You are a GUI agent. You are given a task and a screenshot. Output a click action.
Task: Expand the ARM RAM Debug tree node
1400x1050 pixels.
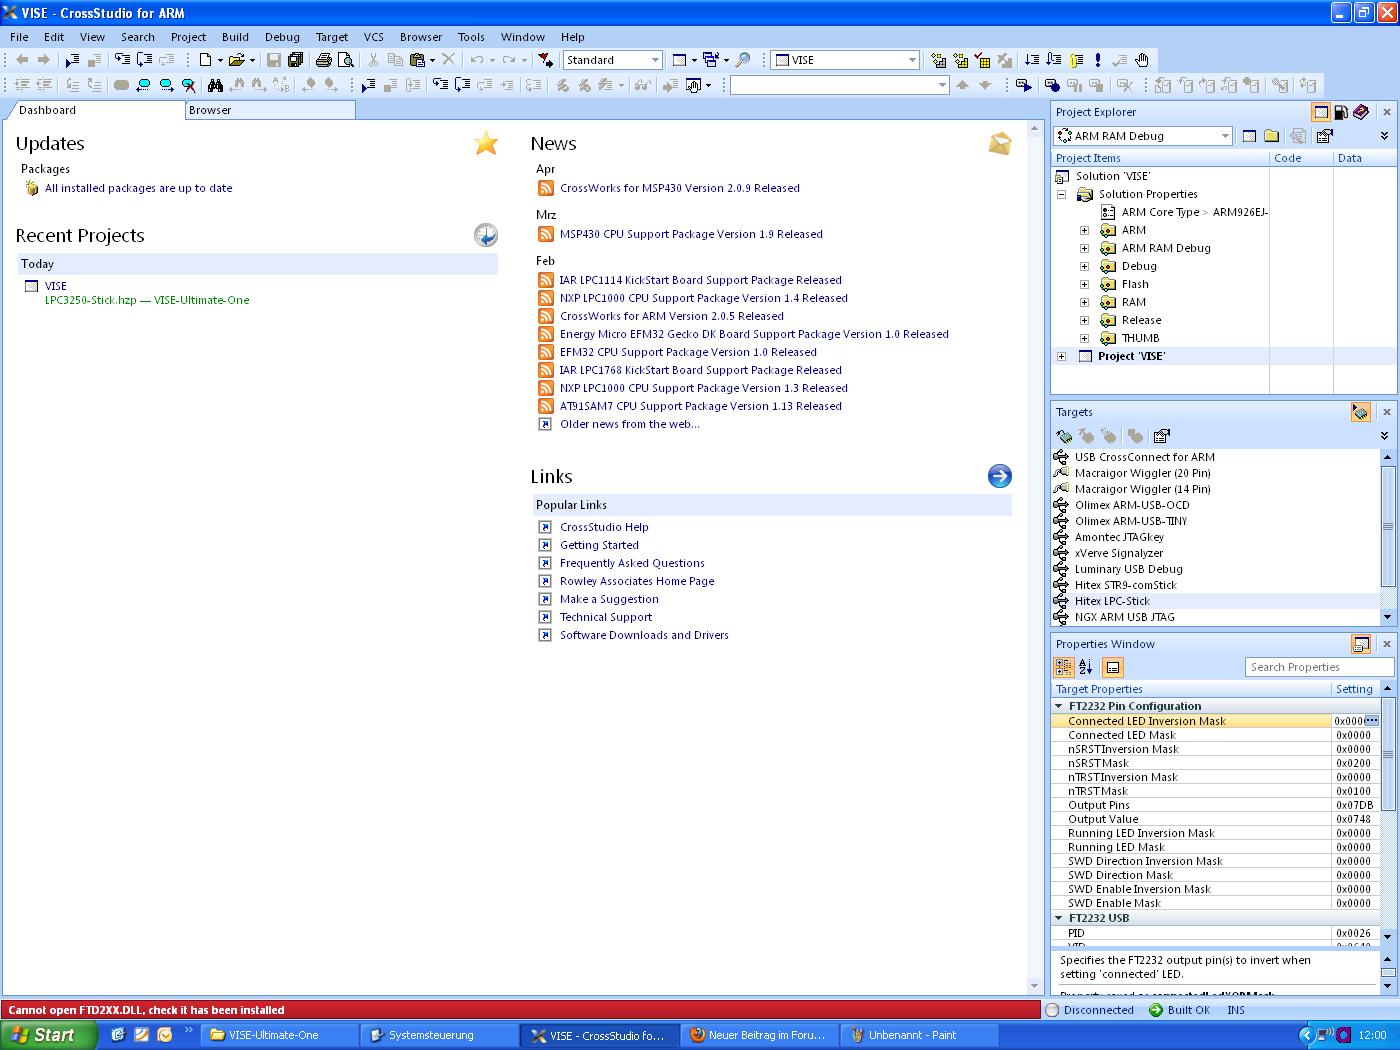[x=1084, y=248]
